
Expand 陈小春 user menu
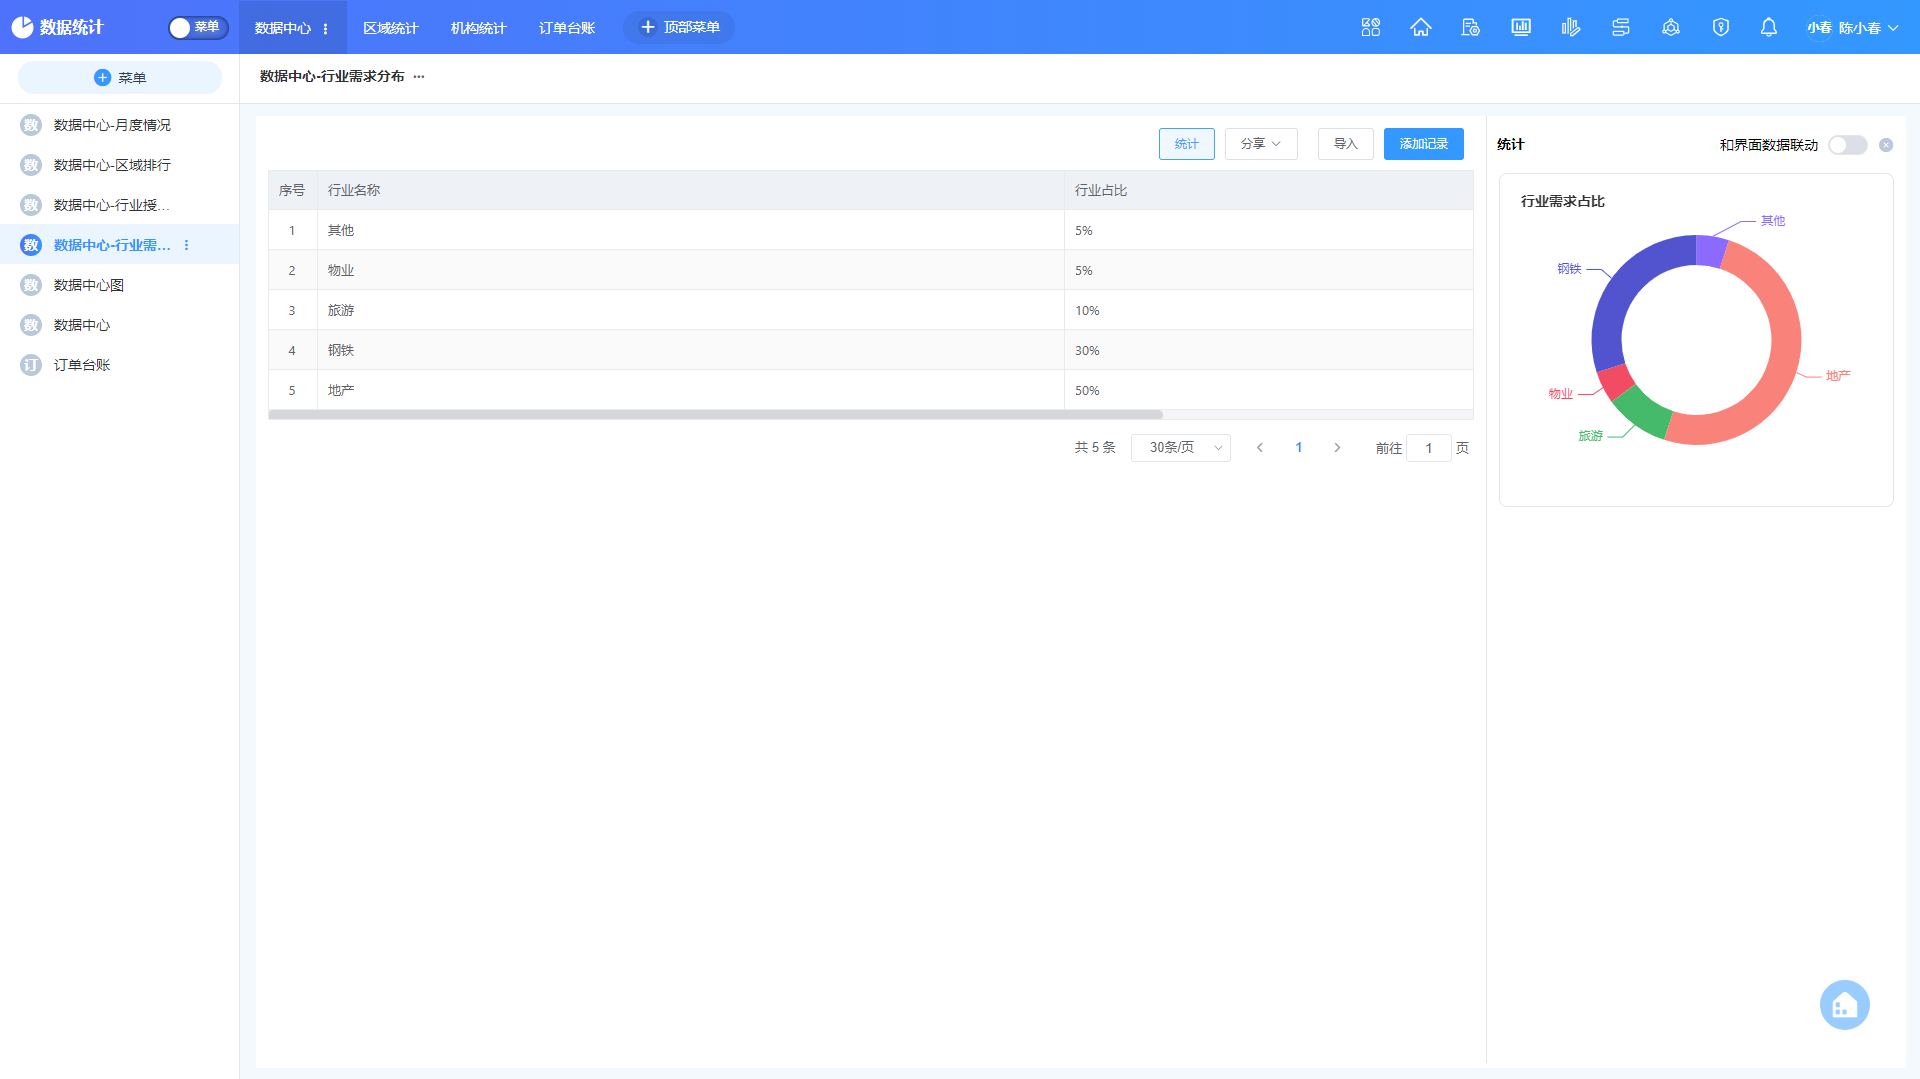(1868, 28)
